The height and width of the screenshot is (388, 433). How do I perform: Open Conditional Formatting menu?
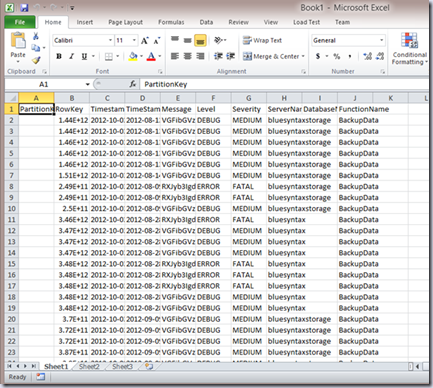pos(409,48)
